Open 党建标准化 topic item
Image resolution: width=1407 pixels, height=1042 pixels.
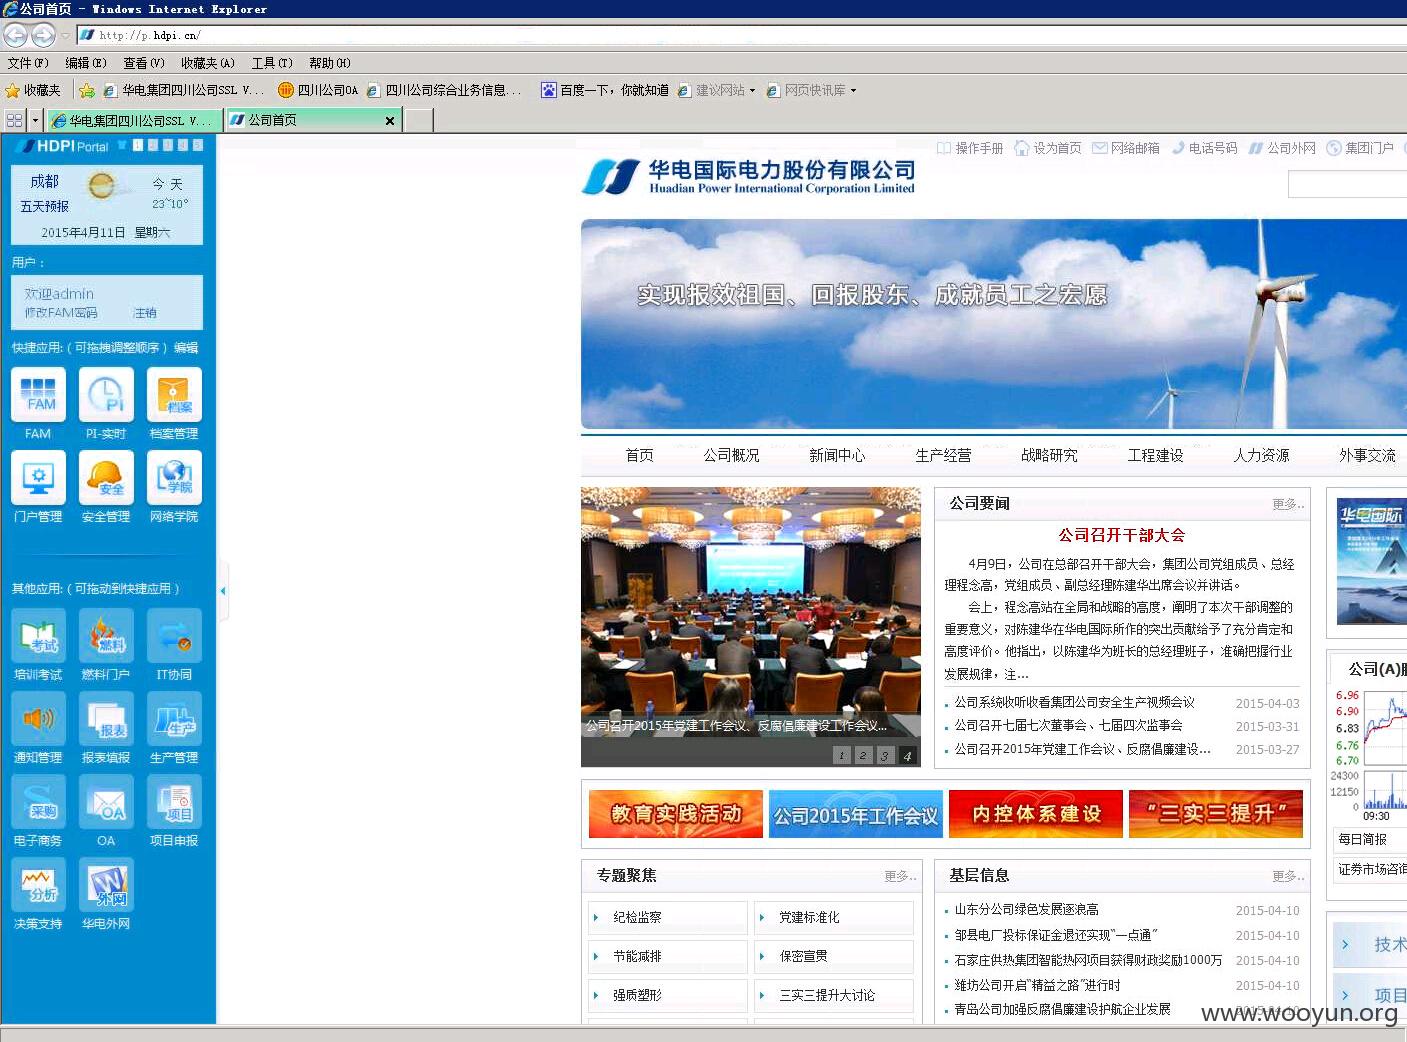point(834,917)
